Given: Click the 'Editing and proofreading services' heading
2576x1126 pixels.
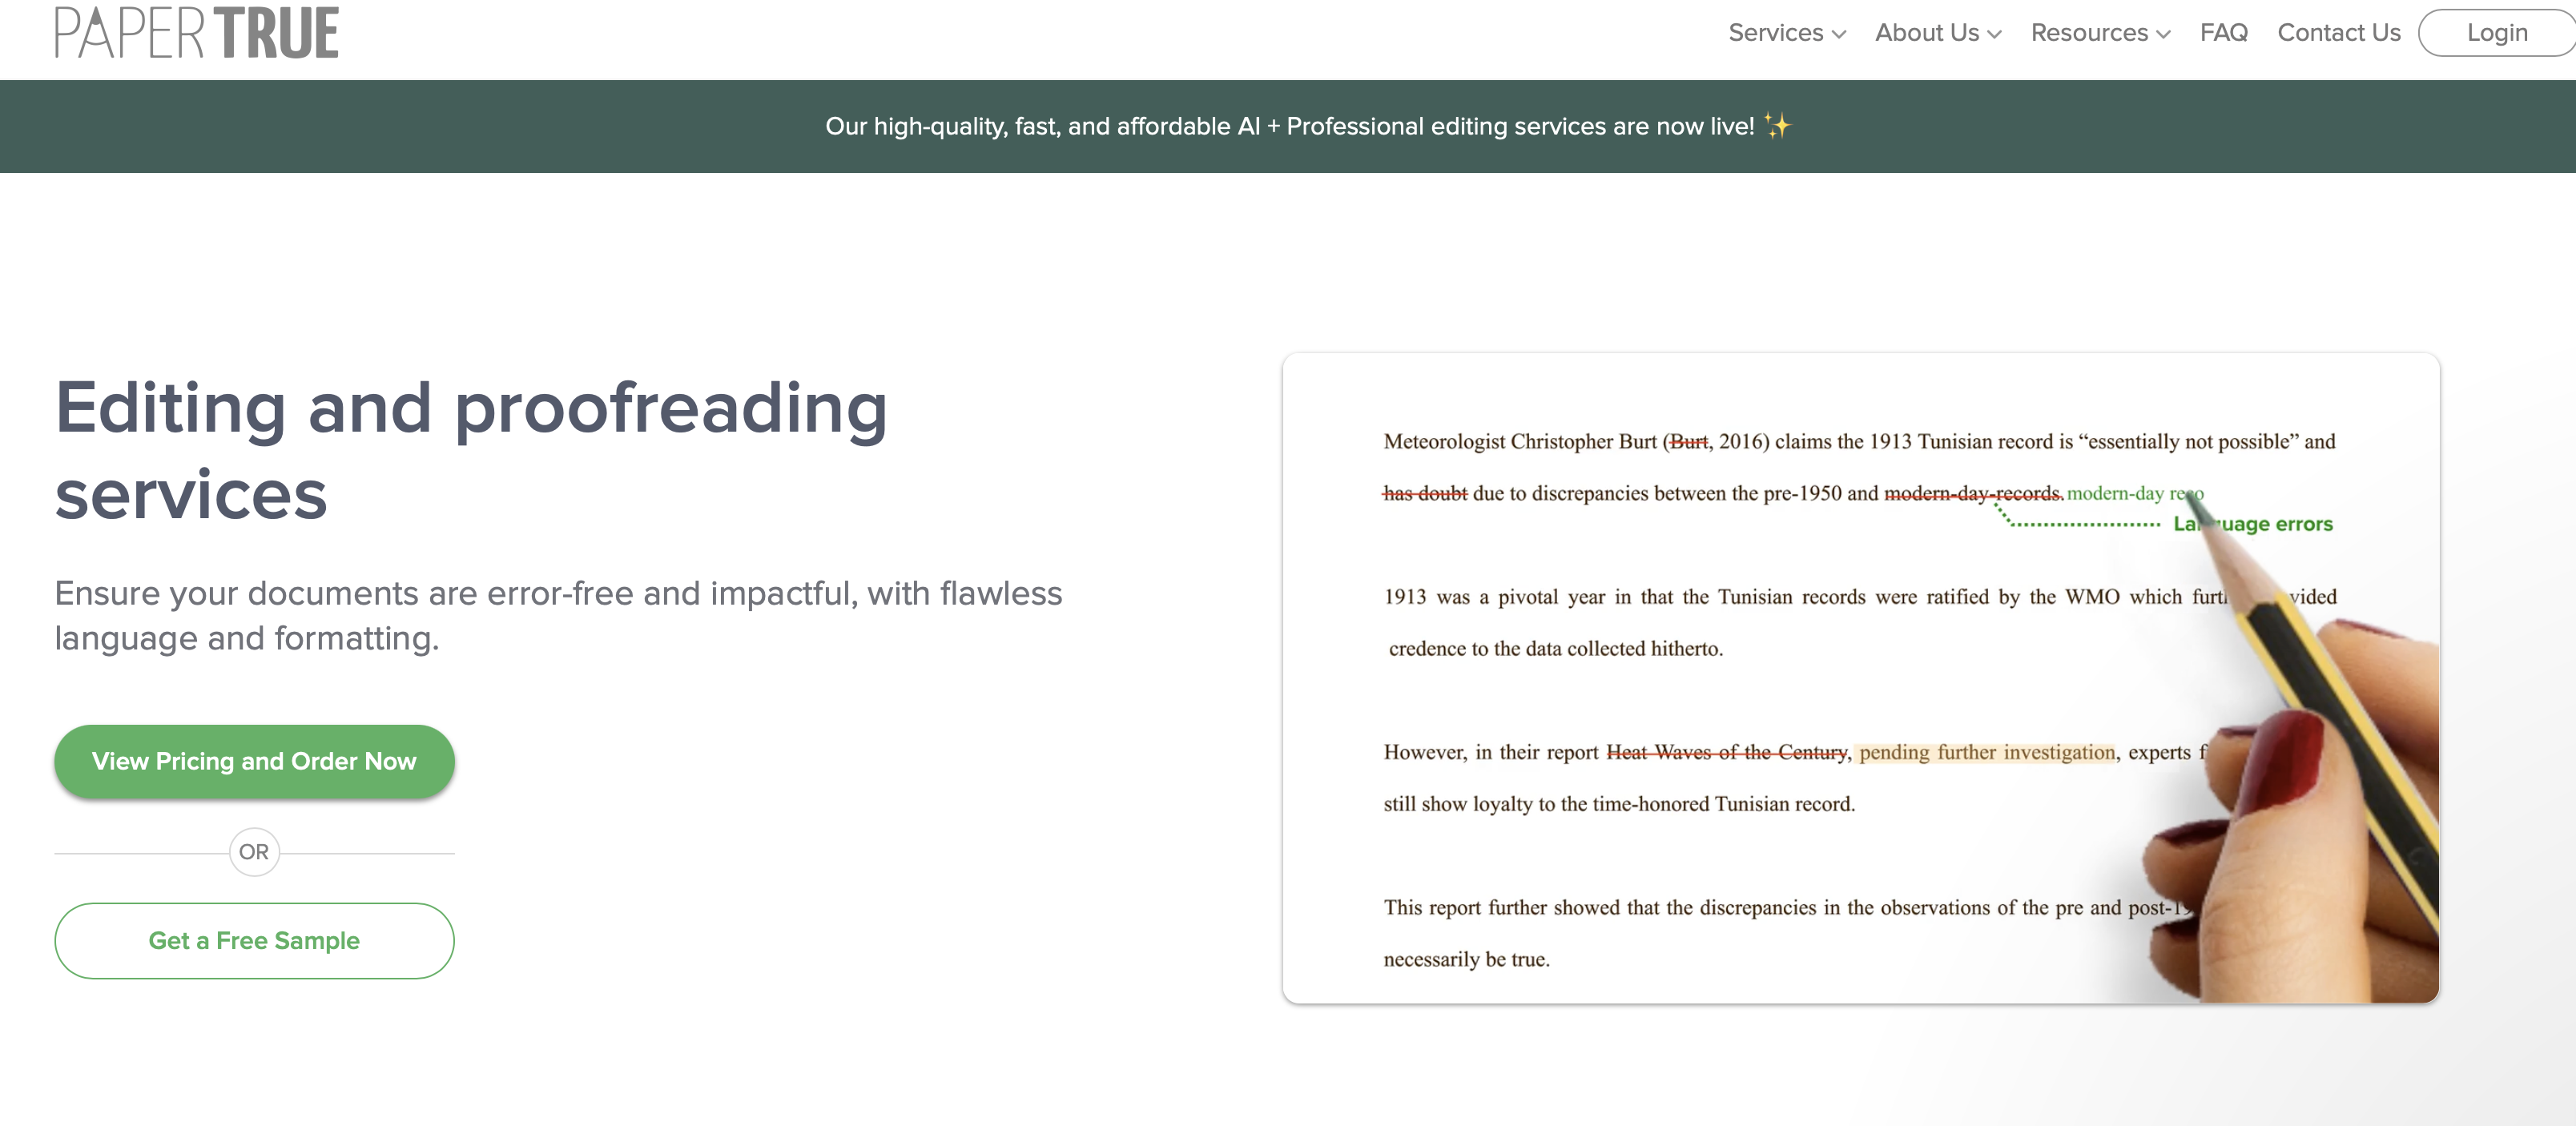Looking at the screenshot, I should tap(471, 451).
